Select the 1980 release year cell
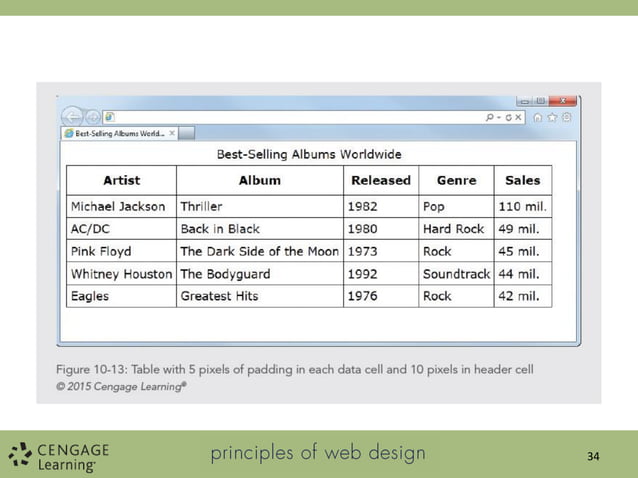The height and width of the screenshot is (478, 638). click(381, 229)
